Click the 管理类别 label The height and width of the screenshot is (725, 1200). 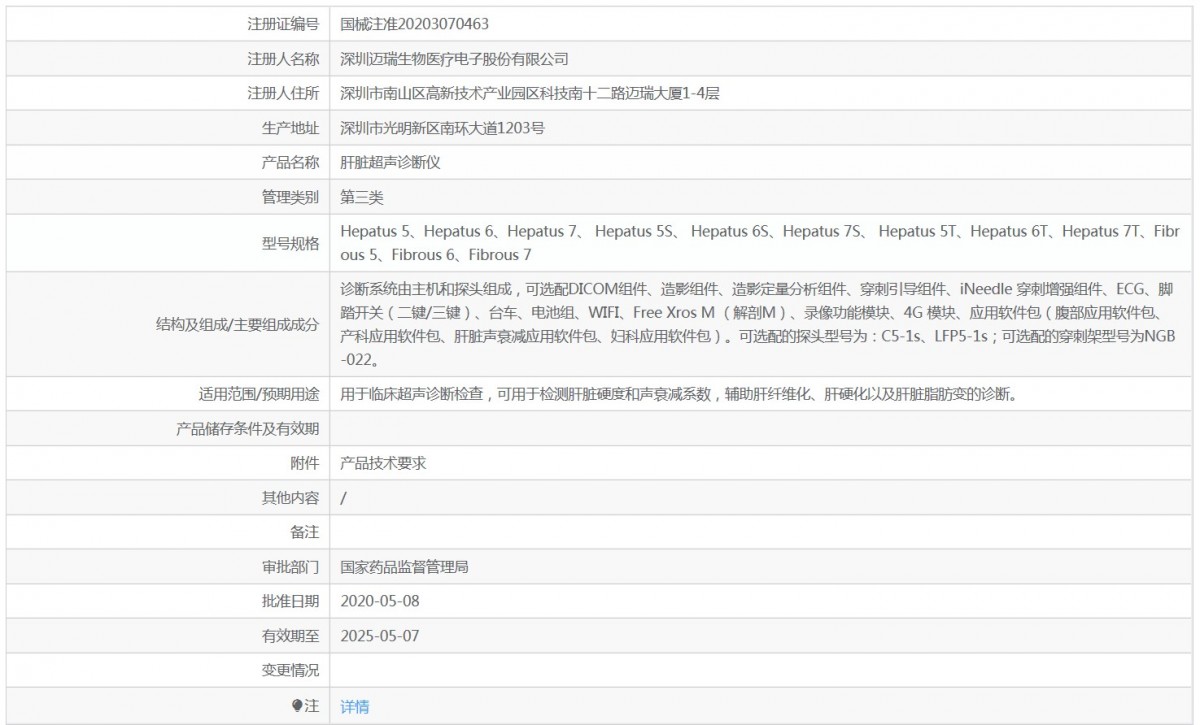(x=290, y=197)
